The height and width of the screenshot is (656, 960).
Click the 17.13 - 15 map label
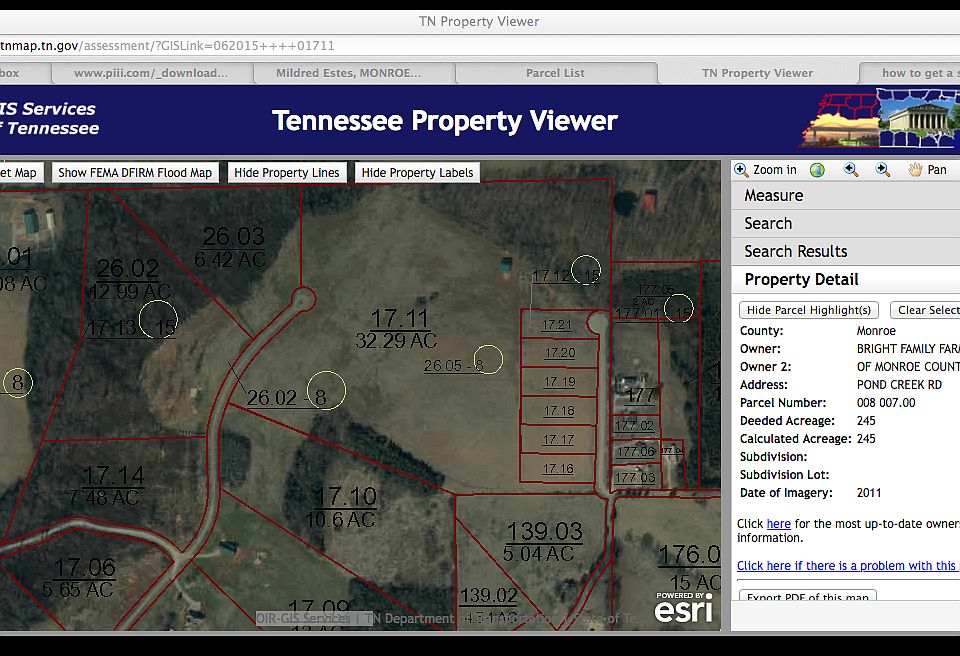click(130, 328)
